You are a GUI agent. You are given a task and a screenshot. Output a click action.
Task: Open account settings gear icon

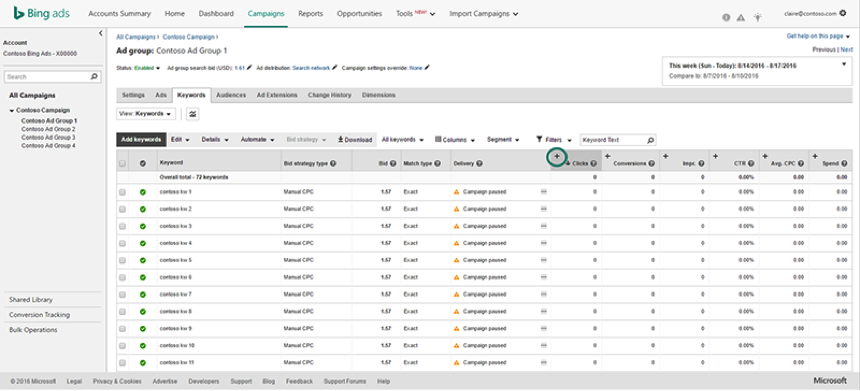point(842,13)
